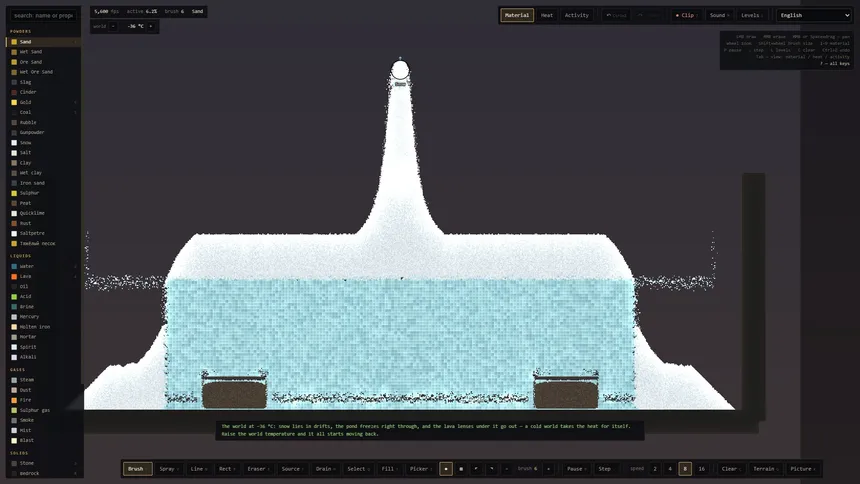The height and width of the screenshot is (484, 860).
Task: Pause the simulation
Action: pos(574,469)
